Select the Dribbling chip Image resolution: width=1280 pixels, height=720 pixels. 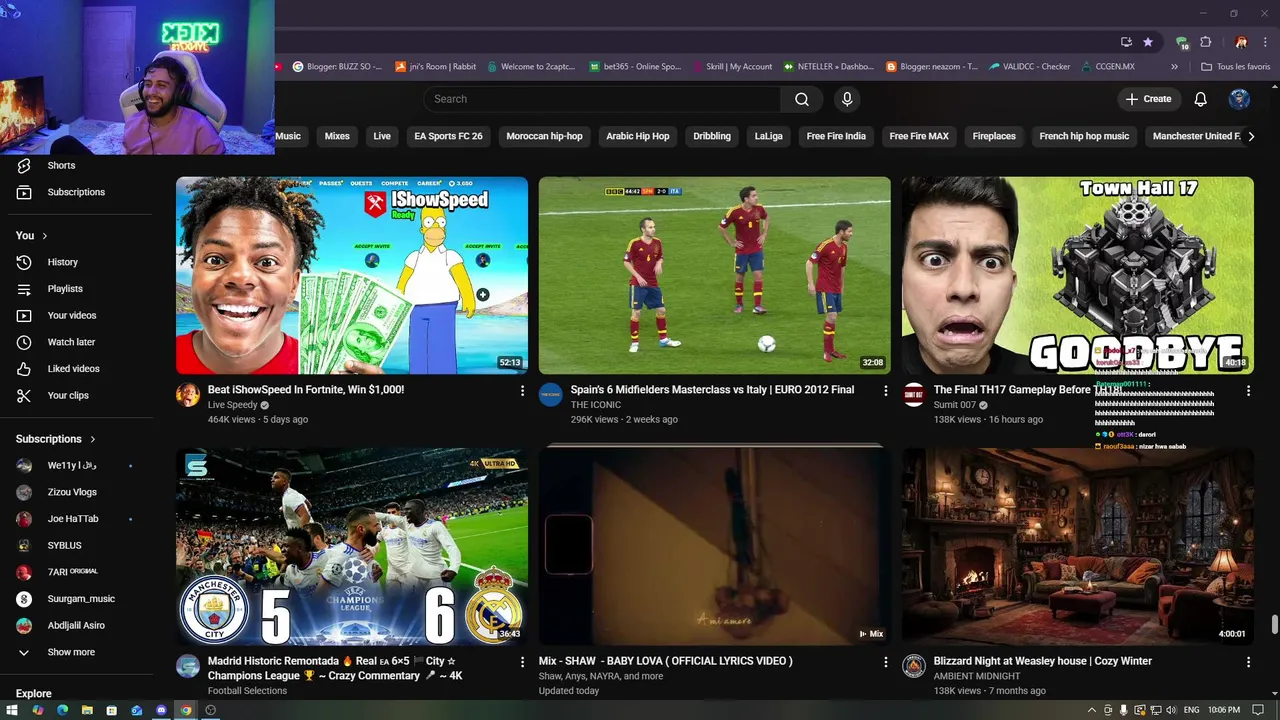[712, 136]
